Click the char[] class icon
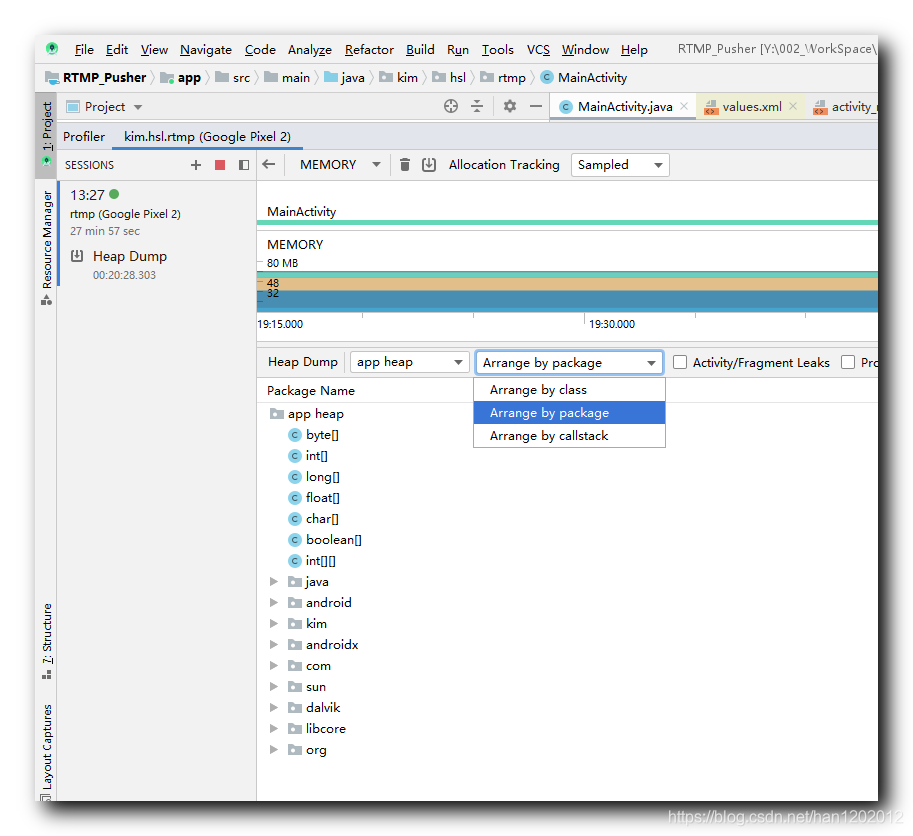 (295, 519)
